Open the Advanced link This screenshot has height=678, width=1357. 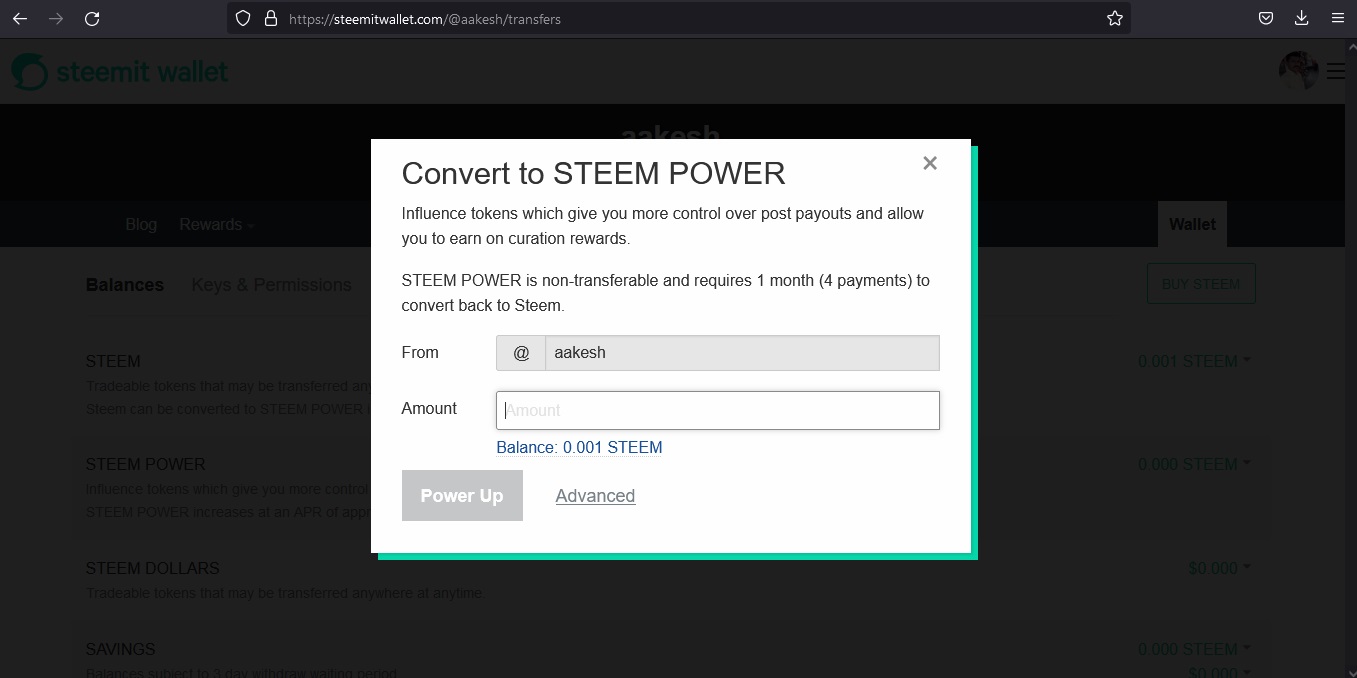click(595, 496)
